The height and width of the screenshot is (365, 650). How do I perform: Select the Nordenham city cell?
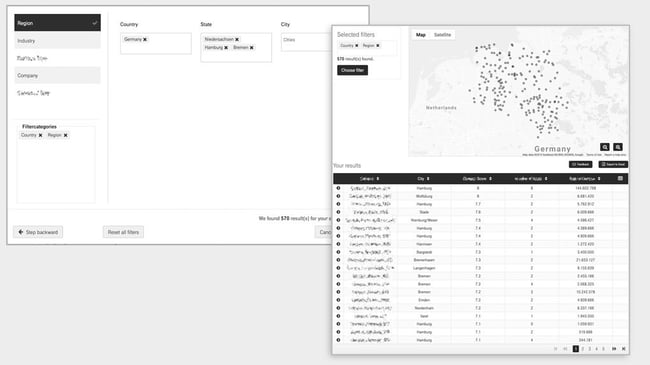(x=424, y=308)
